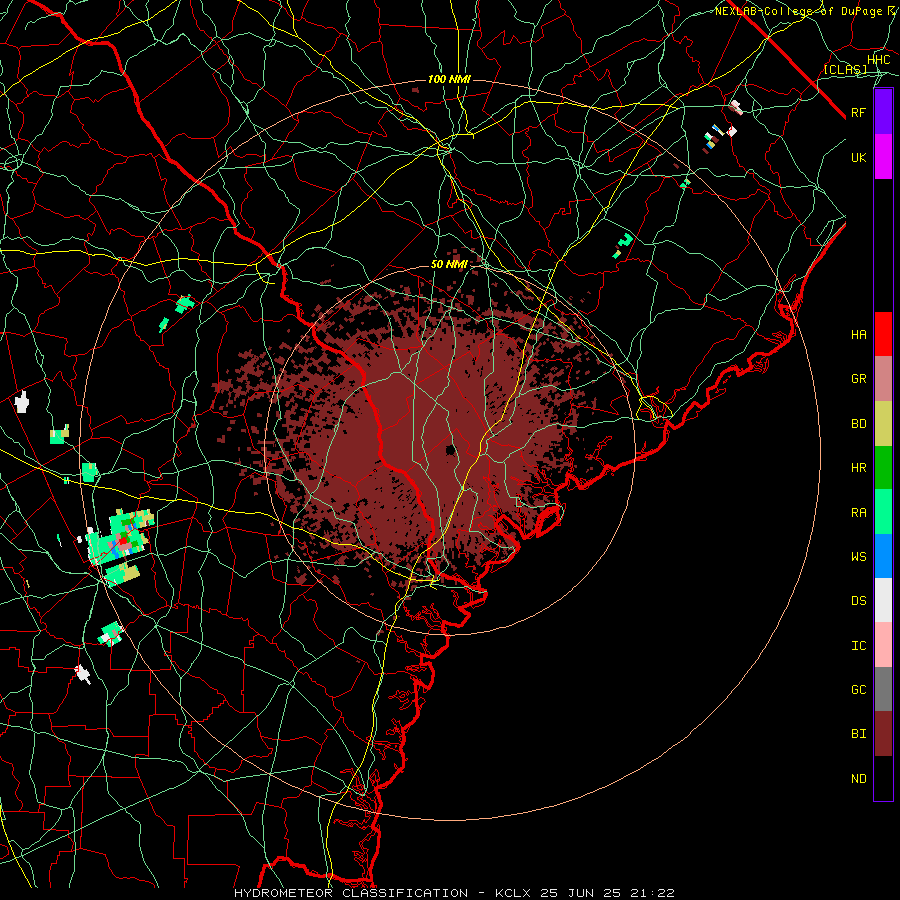Select the gray GC legend swatch
The height and width of the screenshot is (900, 900).
[883, 689]
